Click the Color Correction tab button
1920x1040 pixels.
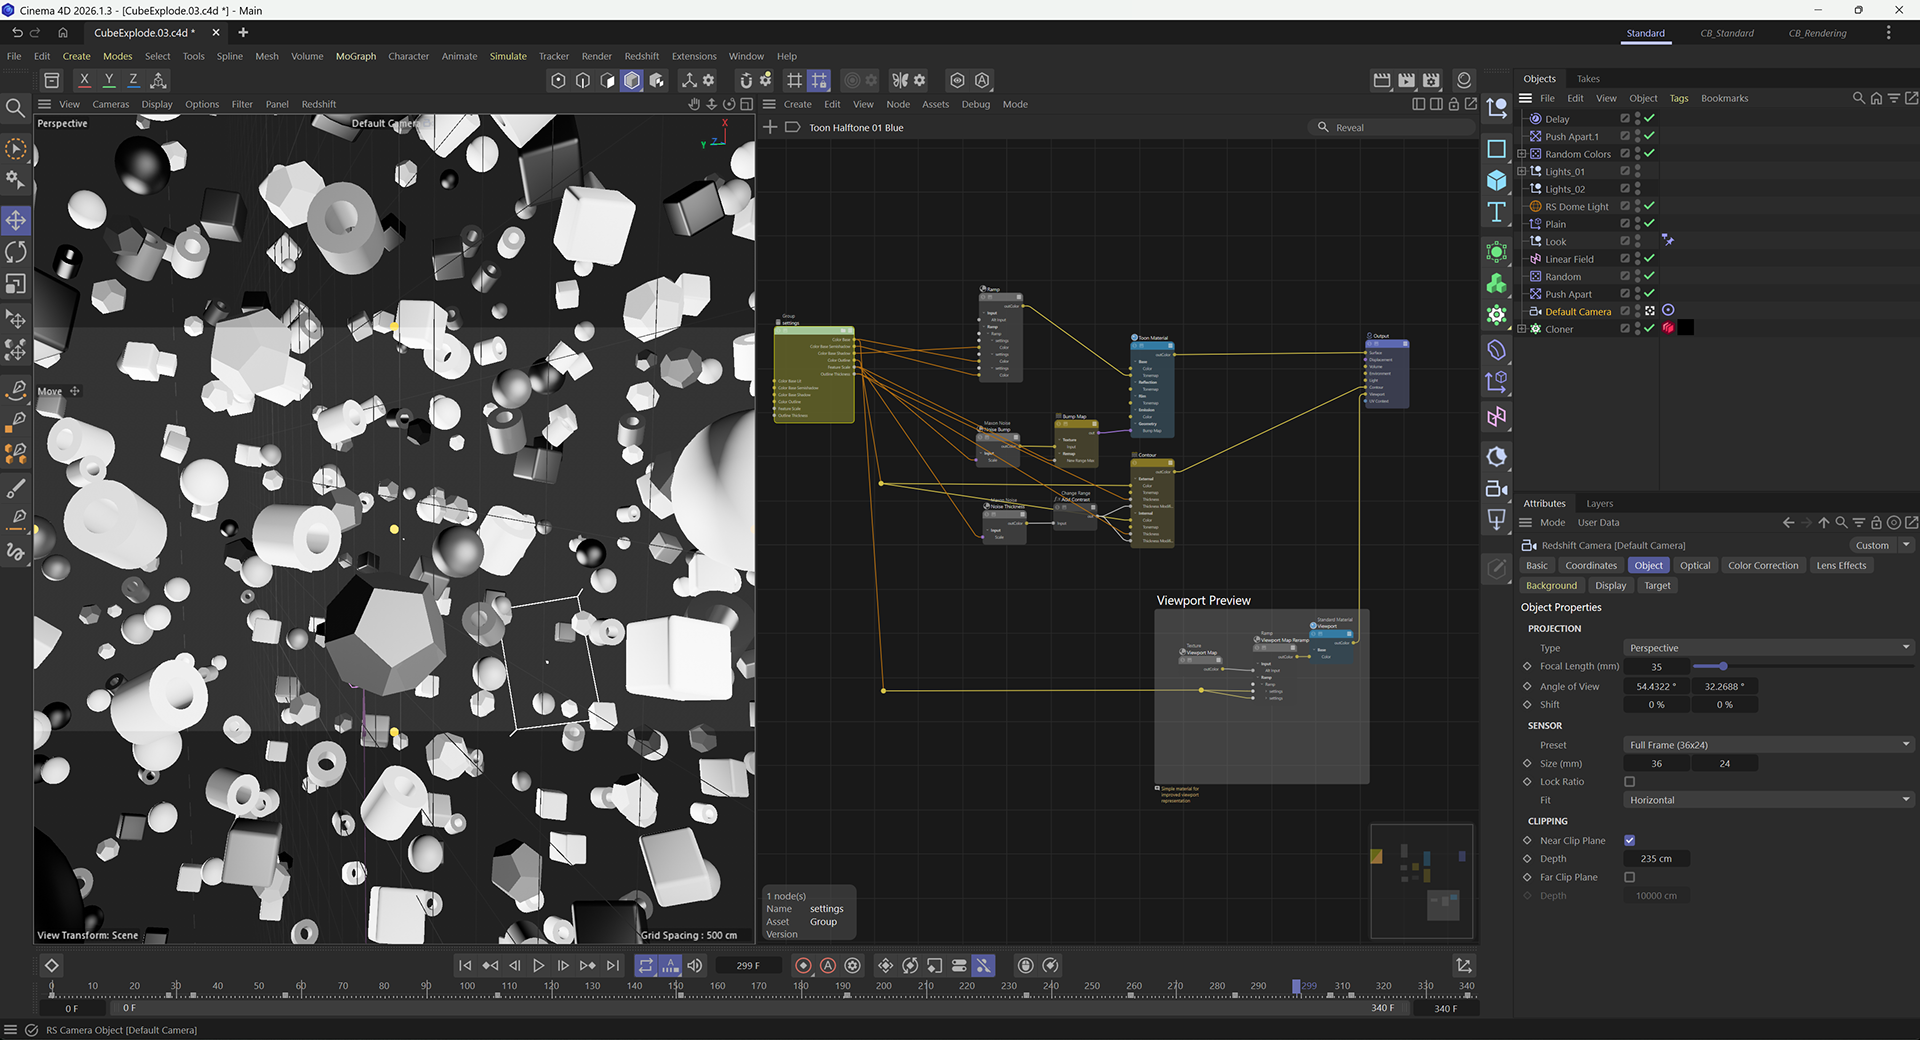[1762, 565]
